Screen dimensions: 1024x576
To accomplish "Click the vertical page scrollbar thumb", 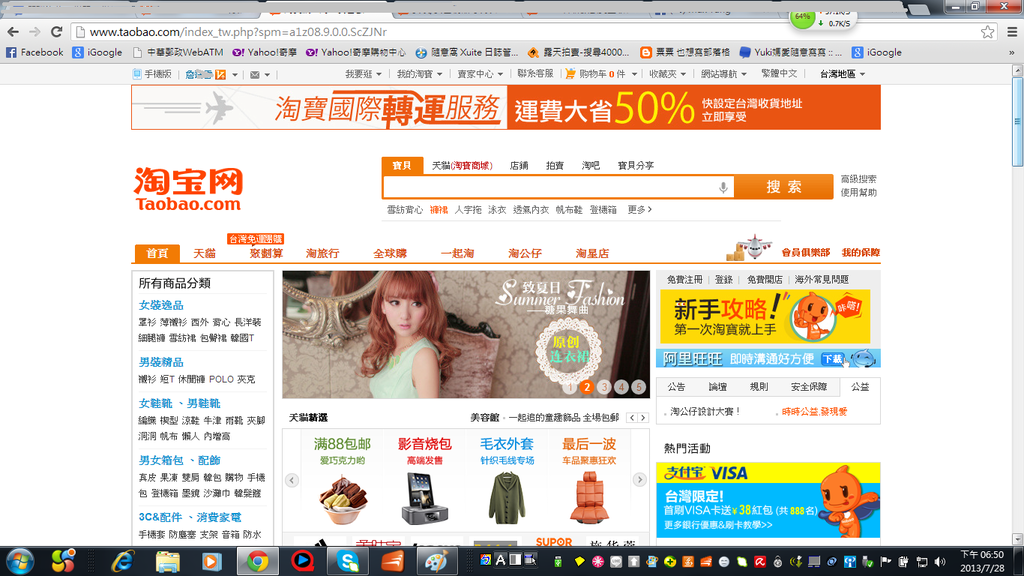I will (x=1017, y=121).
